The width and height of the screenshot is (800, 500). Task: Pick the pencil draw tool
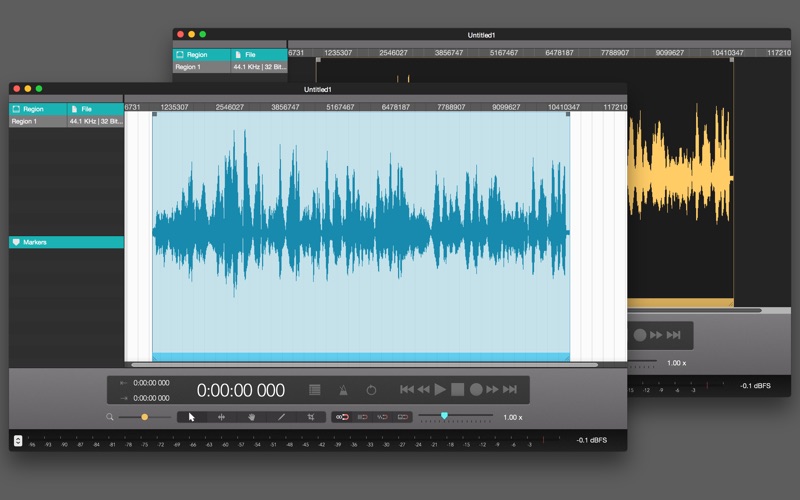click(281, 417)
